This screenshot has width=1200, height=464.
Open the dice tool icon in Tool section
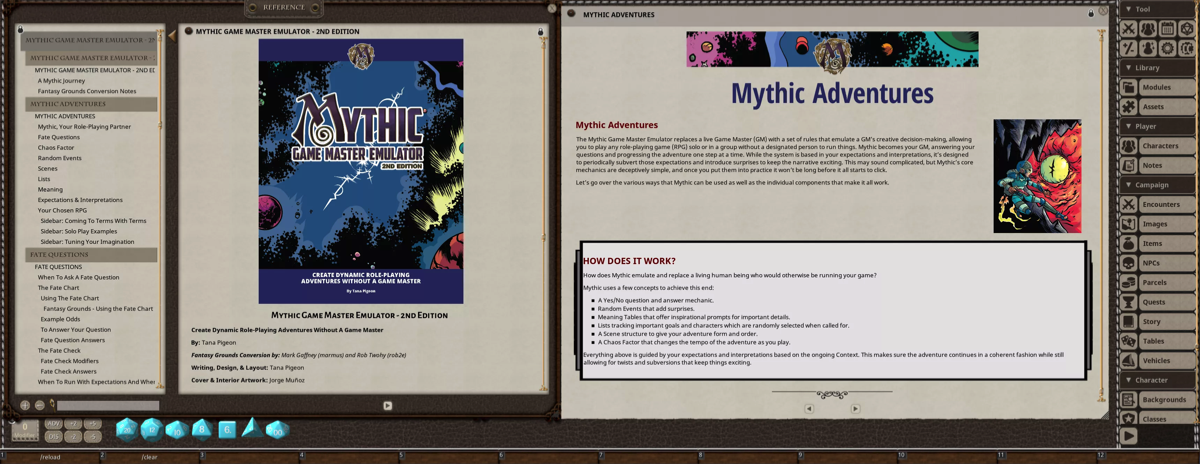click(x=1187, y=29)
